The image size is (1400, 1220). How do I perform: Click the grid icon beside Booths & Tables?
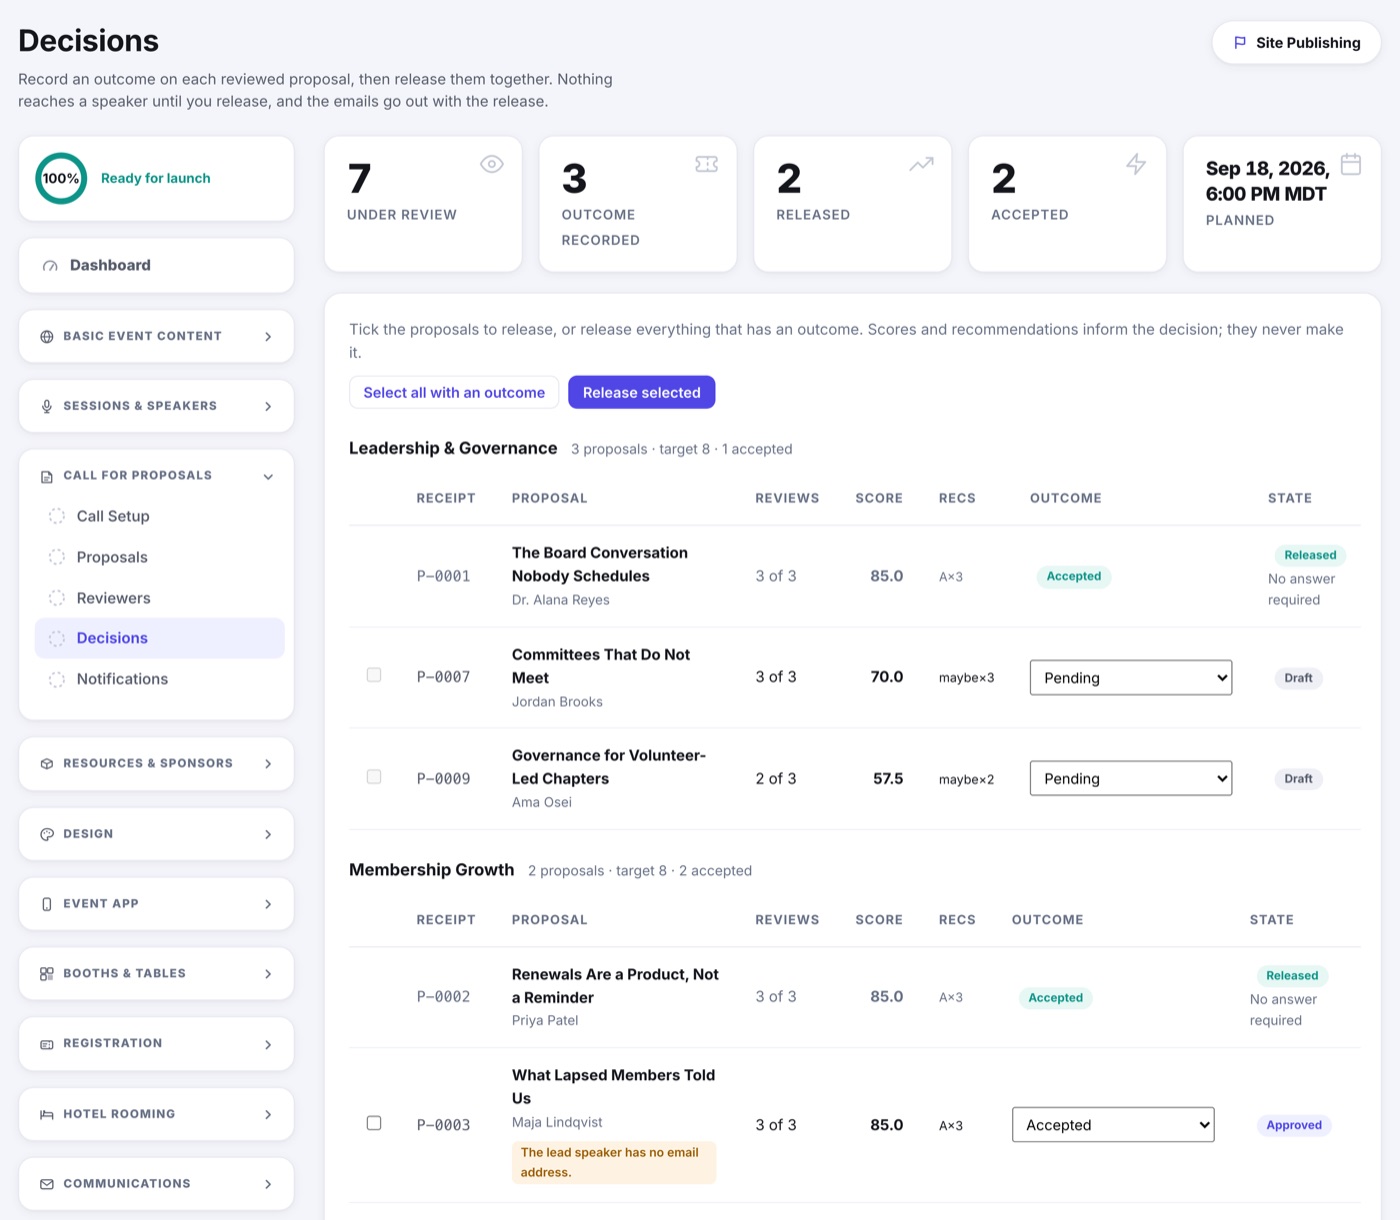[47, 974]
